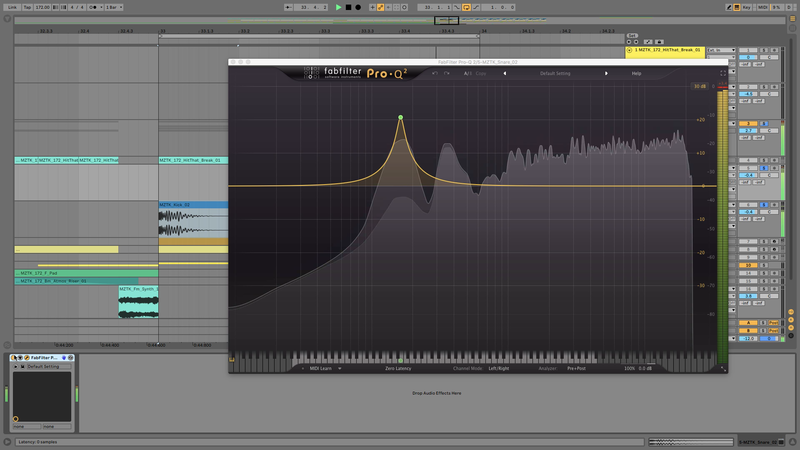The height and width of the screenshot is (450, 800).
Task: Select the green EQ band node at the peak
Action: click(401, 117)
